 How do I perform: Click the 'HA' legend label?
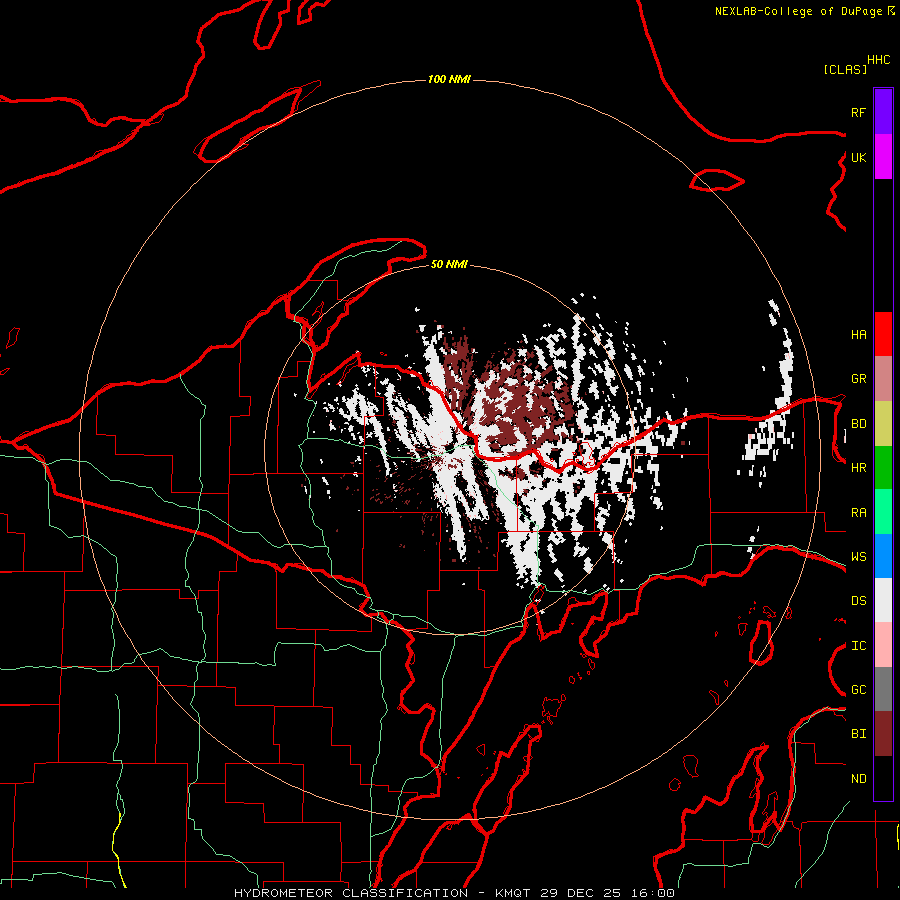coord(858,335)
